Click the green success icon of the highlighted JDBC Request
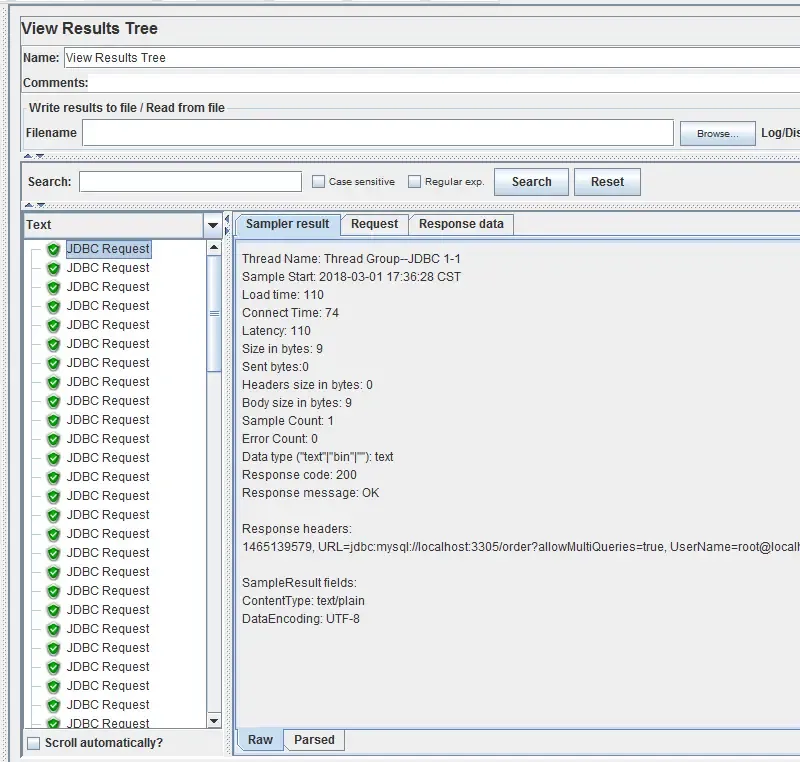 pyautogui.click(x=54, y=249)
